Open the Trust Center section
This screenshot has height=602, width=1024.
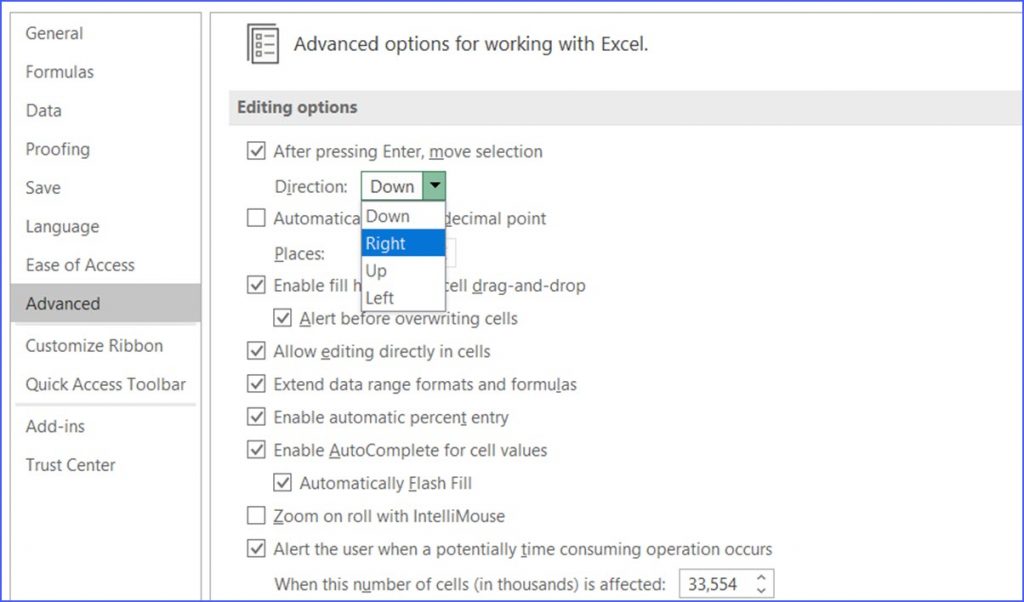pyautogui.click(x=70, y=465)
